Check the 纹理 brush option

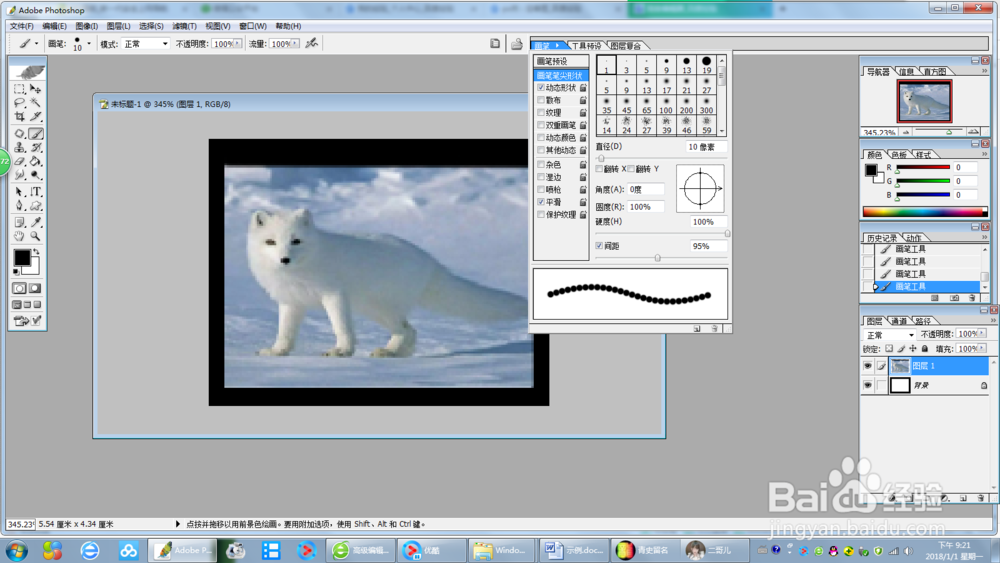point(541,113)
